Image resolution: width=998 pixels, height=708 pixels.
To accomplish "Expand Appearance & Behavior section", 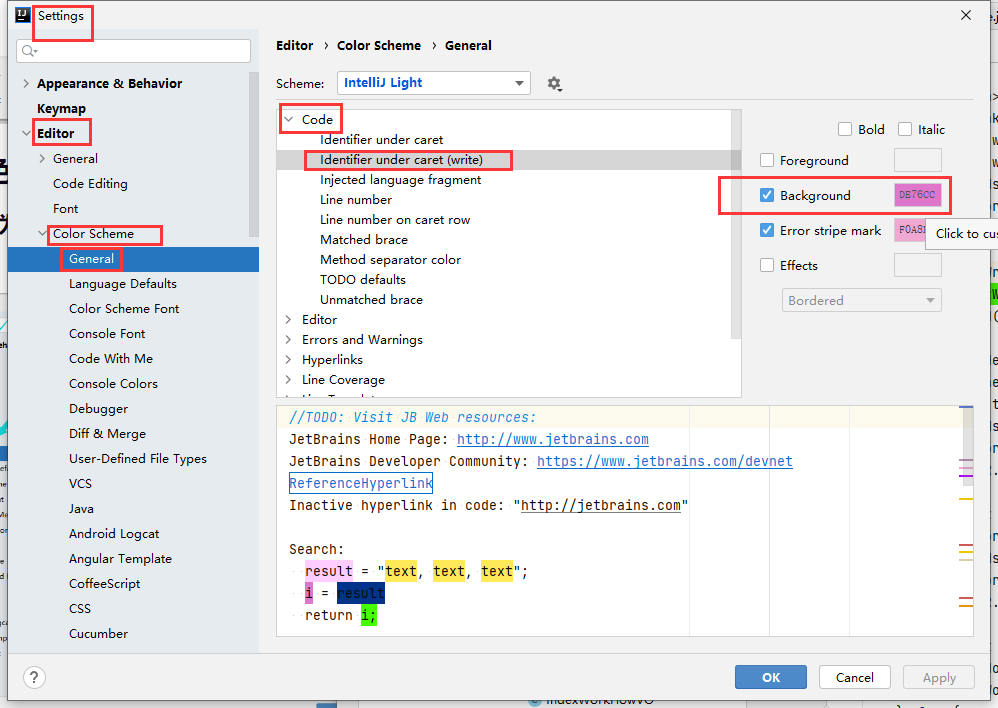I will click(x=25, y=83).
